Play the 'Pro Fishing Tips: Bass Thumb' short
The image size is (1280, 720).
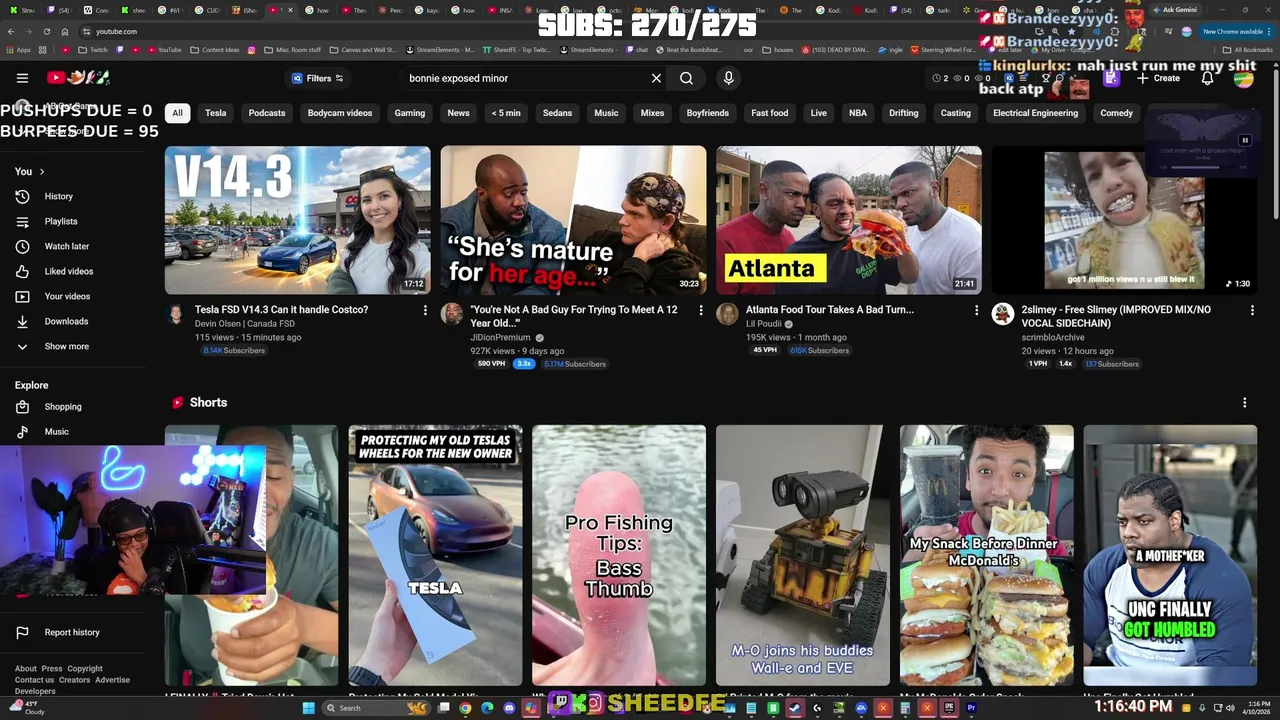coord(619,555)
